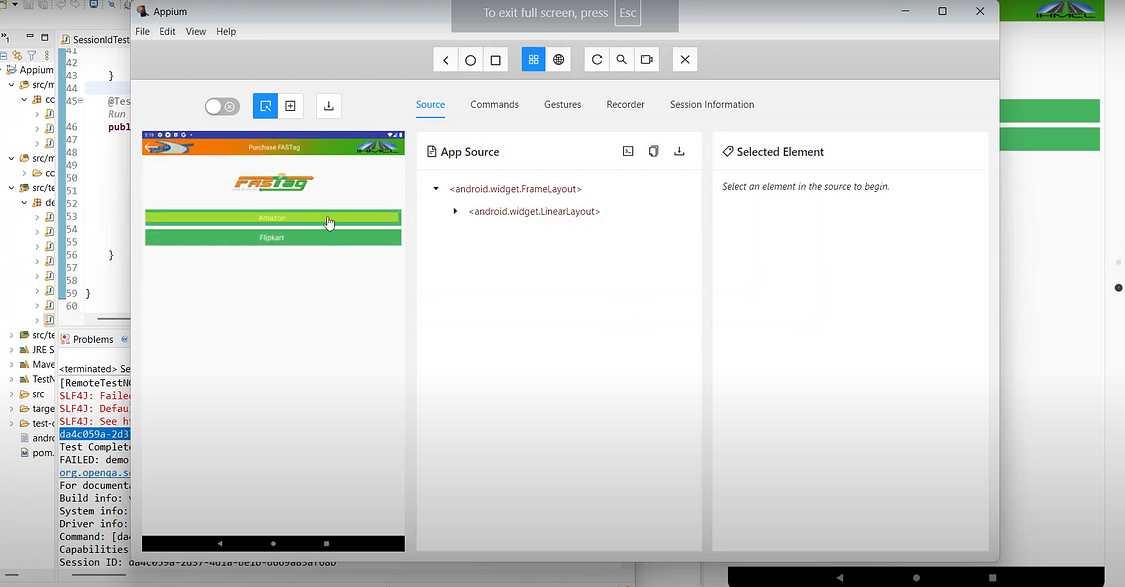Screen dimensions: 1125x587
Task: Collapse the android.widget.FrameLayout node
Action: click(x=436, y=189)
